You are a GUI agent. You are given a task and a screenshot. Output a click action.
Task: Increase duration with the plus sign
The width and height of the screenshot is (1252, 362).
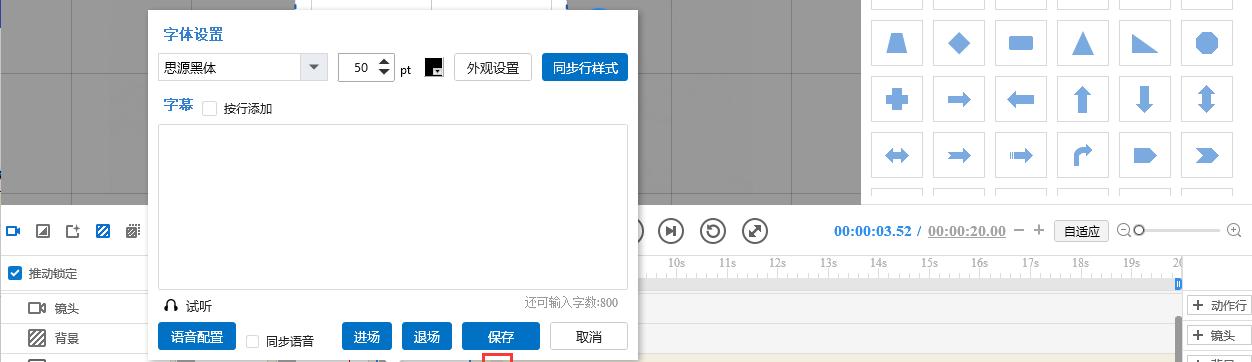1039,230
